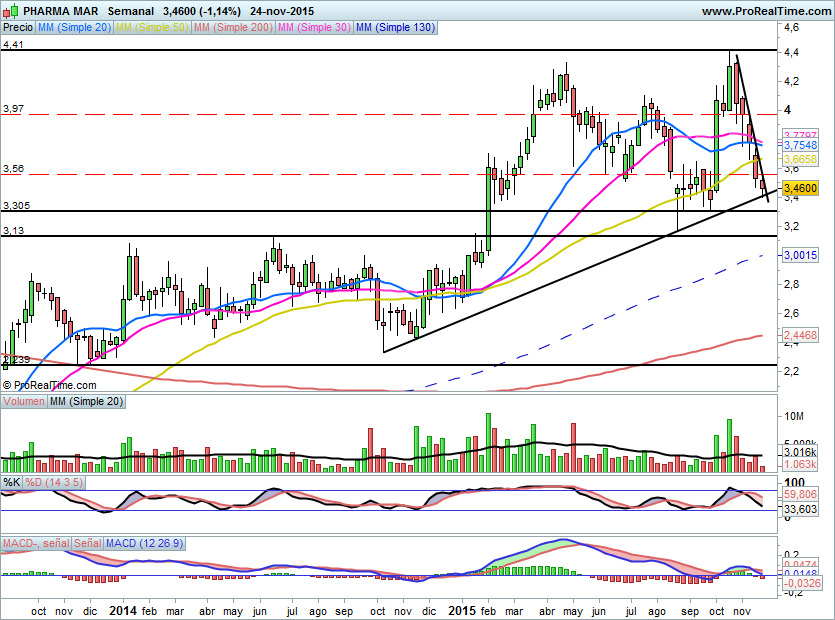835x620 pixels.
Task: Click the 2014 marker on time axis
Action: (x=123, y=609)
